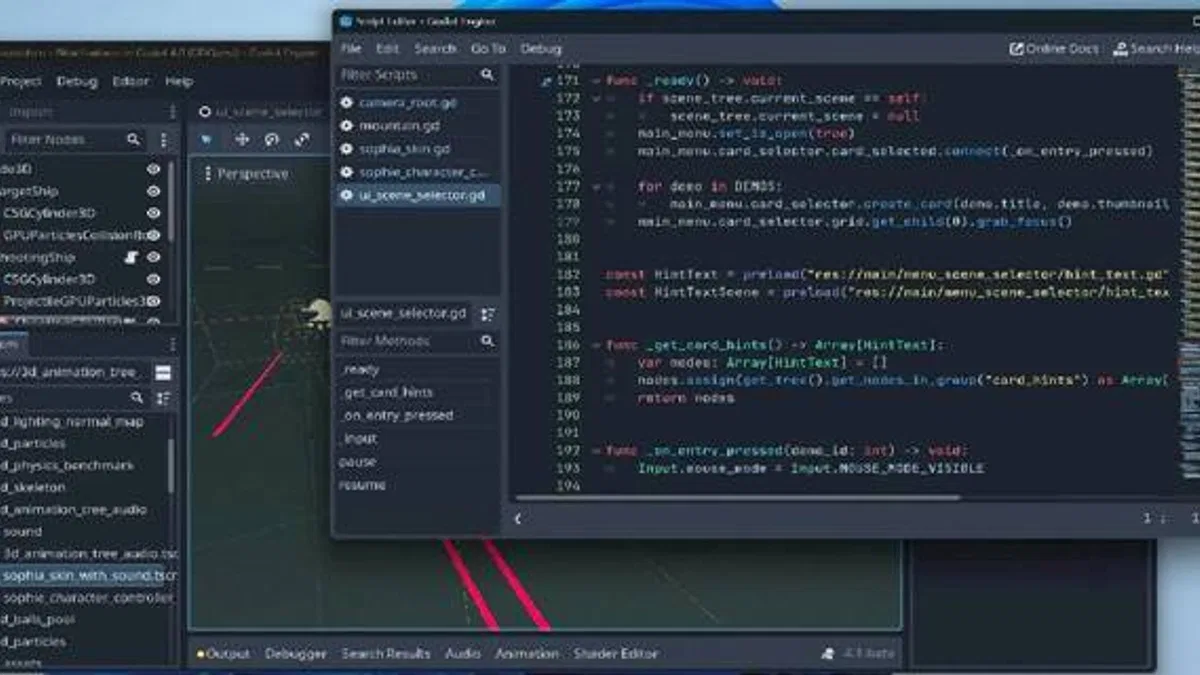Toggle visibility of ShootingShip node
This screenshot has height=675, width=1200.
point(153,257)
